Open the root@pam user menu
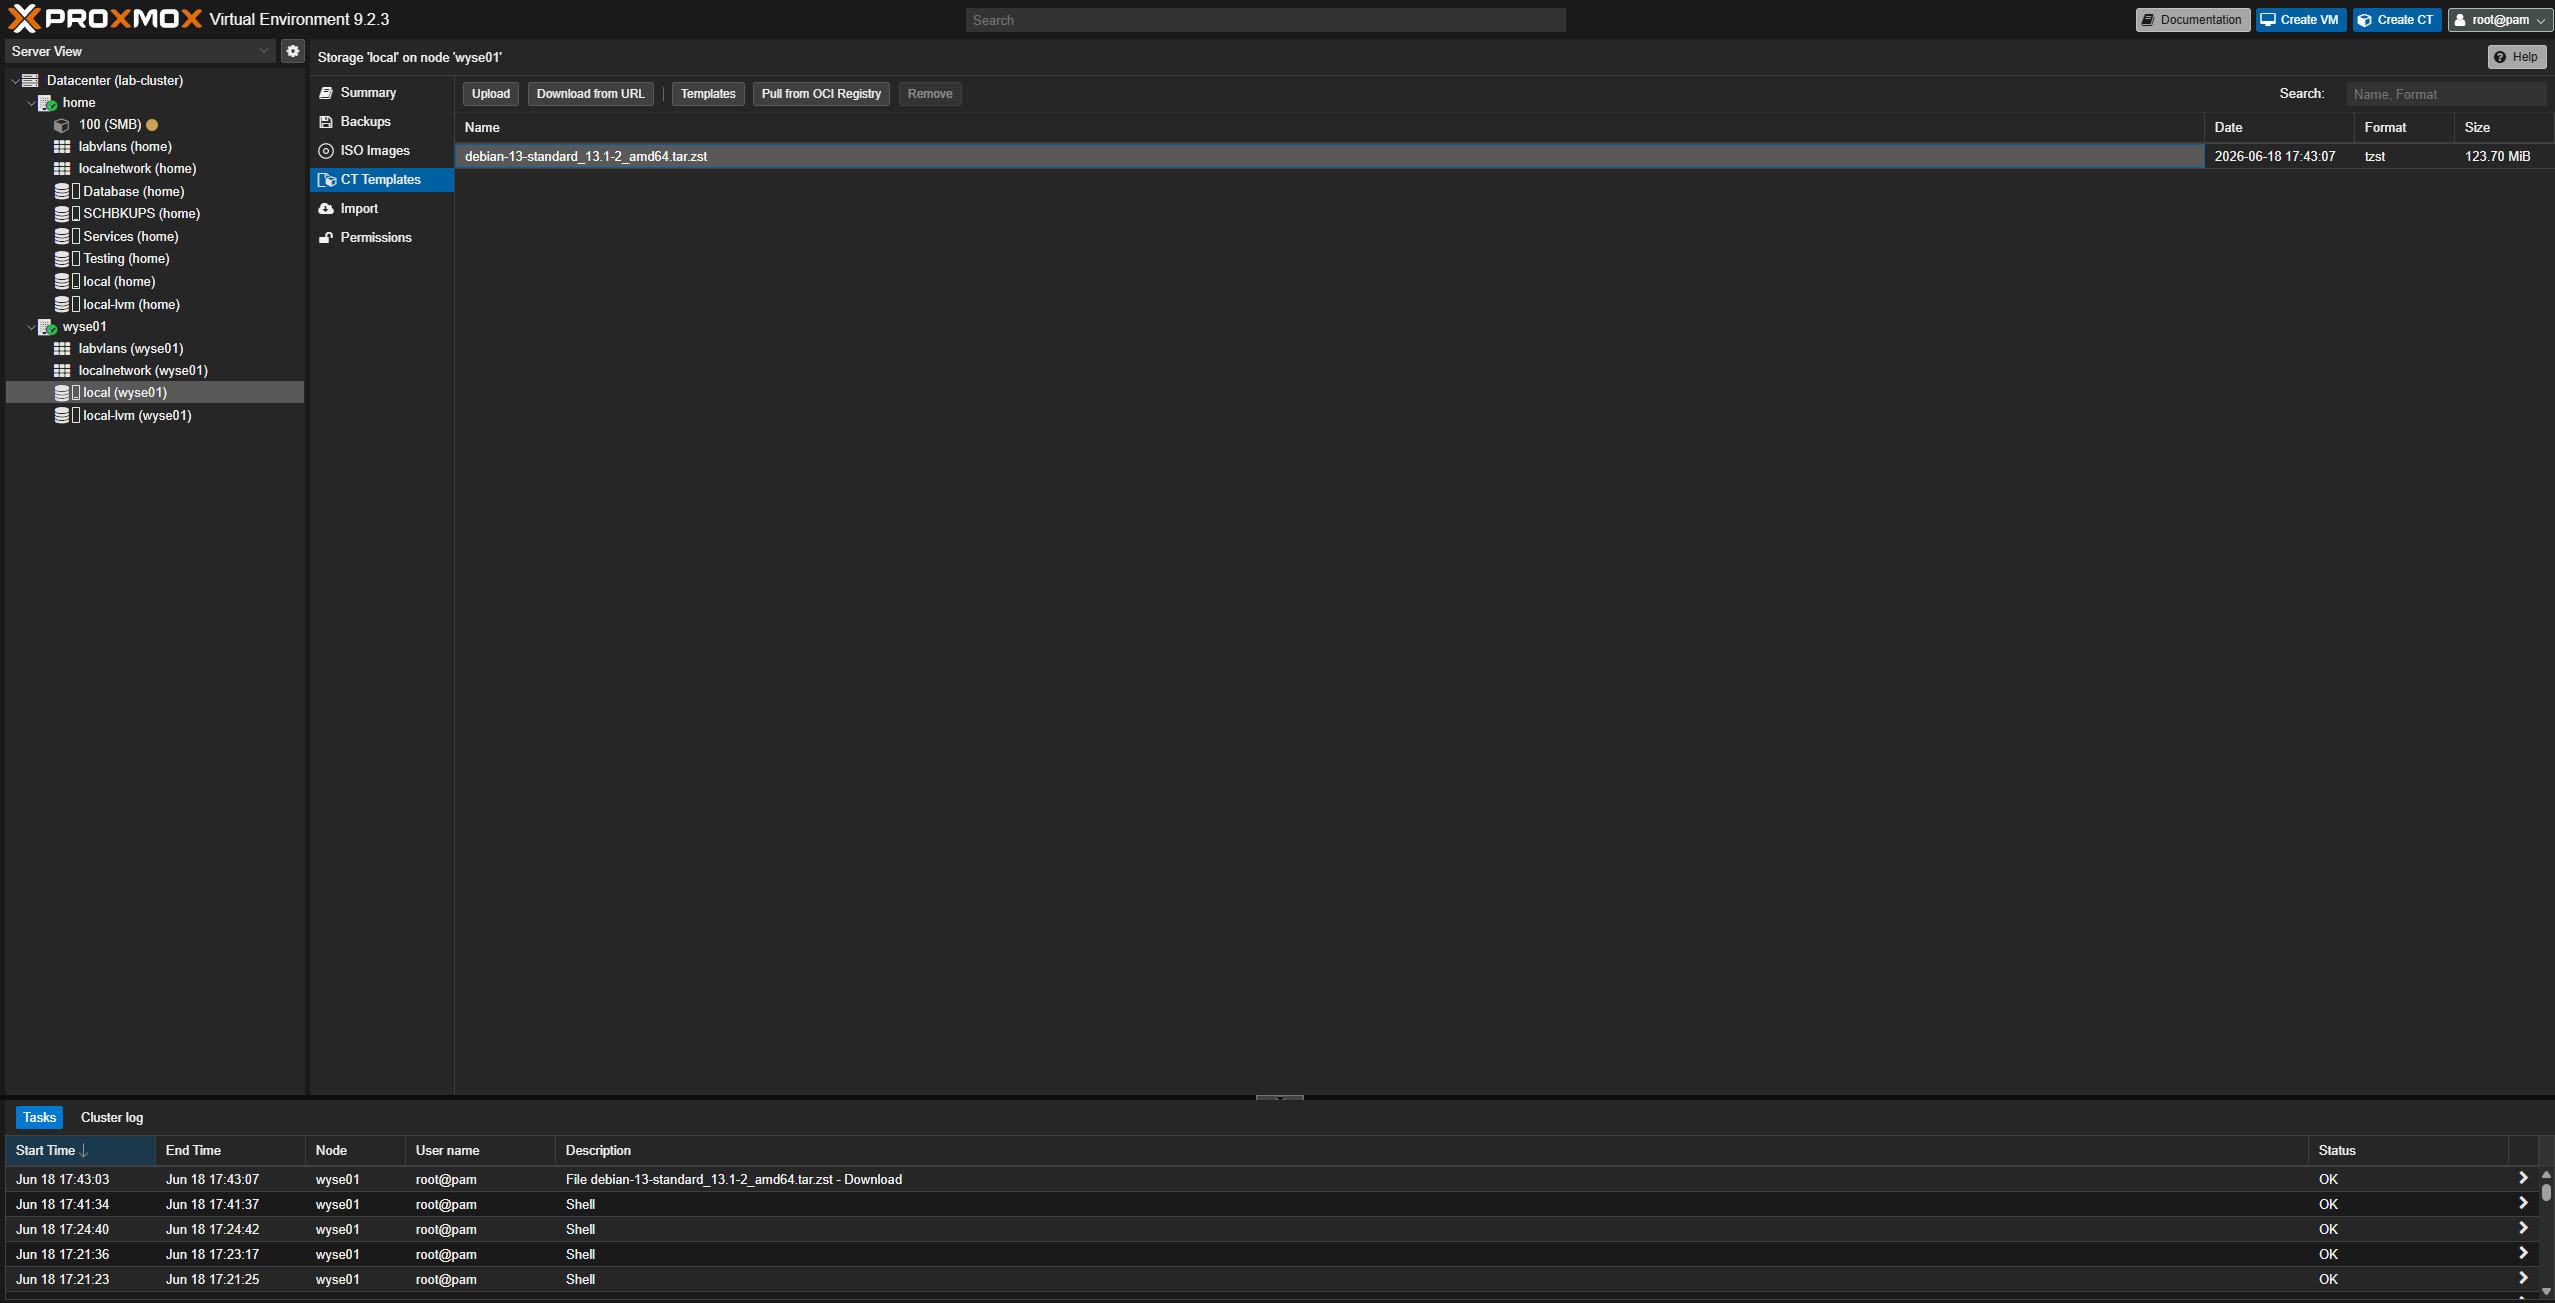 (2499, 20)
